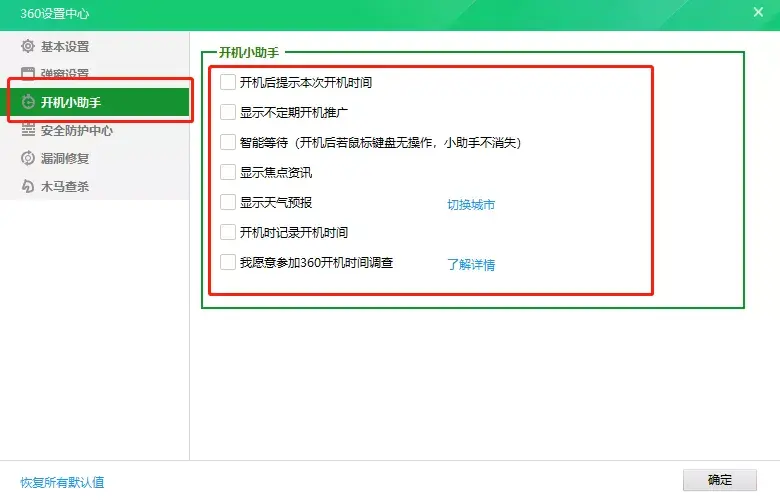The width and height of the screenshot is (780, 500).
Task: Select the 开机小助手 sidebar item
Action: [x=95, y=102]
